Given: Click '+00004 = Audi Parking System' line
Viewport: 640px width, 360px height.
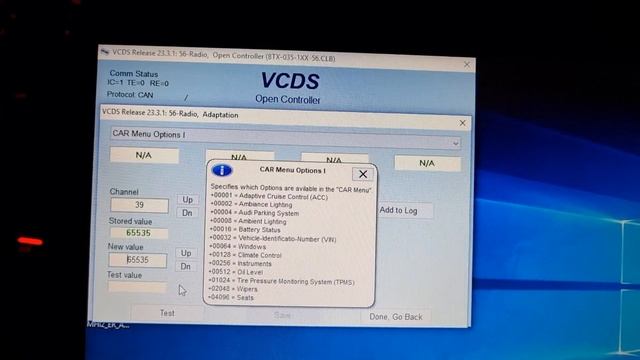Looking at the screenshot, I should pos(254,213).
